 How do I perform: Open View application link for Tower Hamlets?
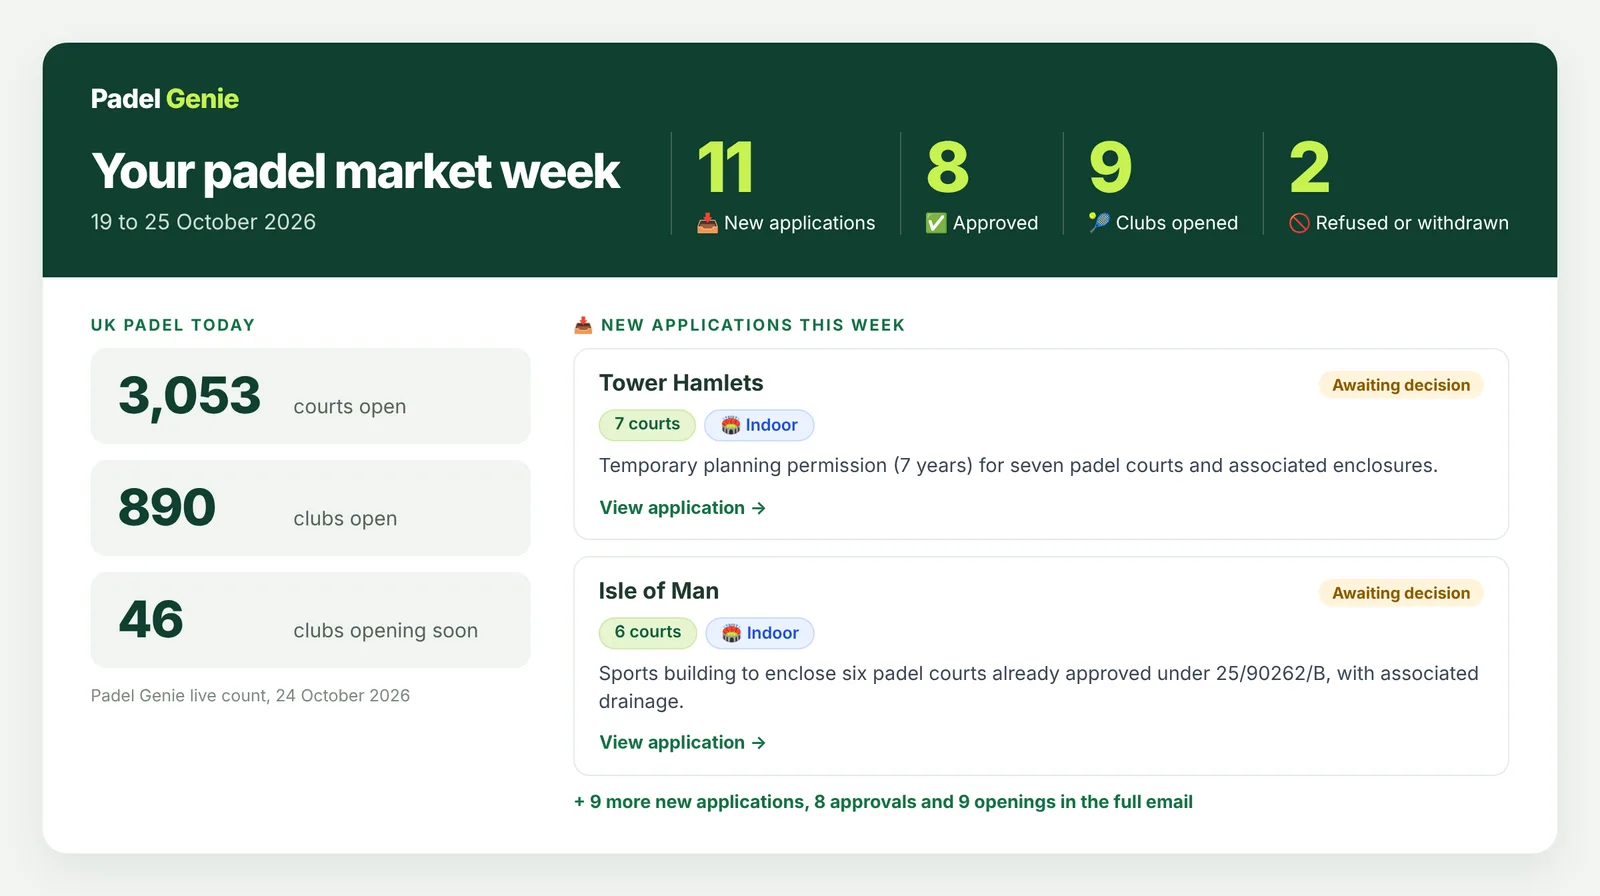(x=682, y=508)
